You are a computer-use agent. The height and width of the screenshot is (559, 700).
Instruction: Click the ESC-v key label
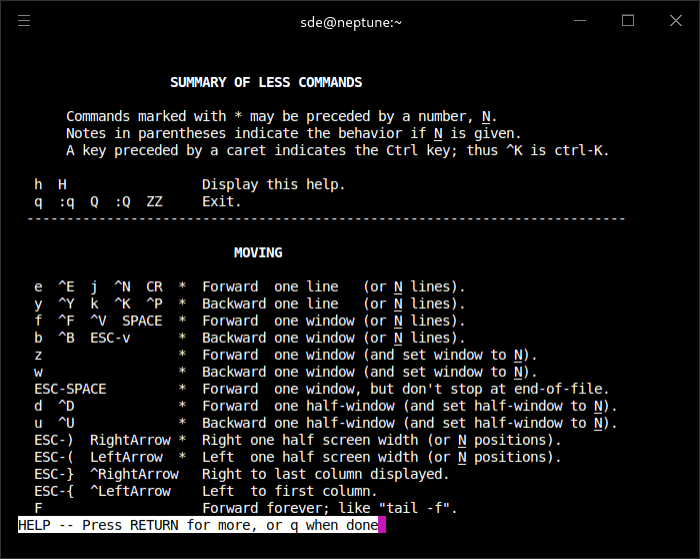pyautogui.click(x=110, y=338)
